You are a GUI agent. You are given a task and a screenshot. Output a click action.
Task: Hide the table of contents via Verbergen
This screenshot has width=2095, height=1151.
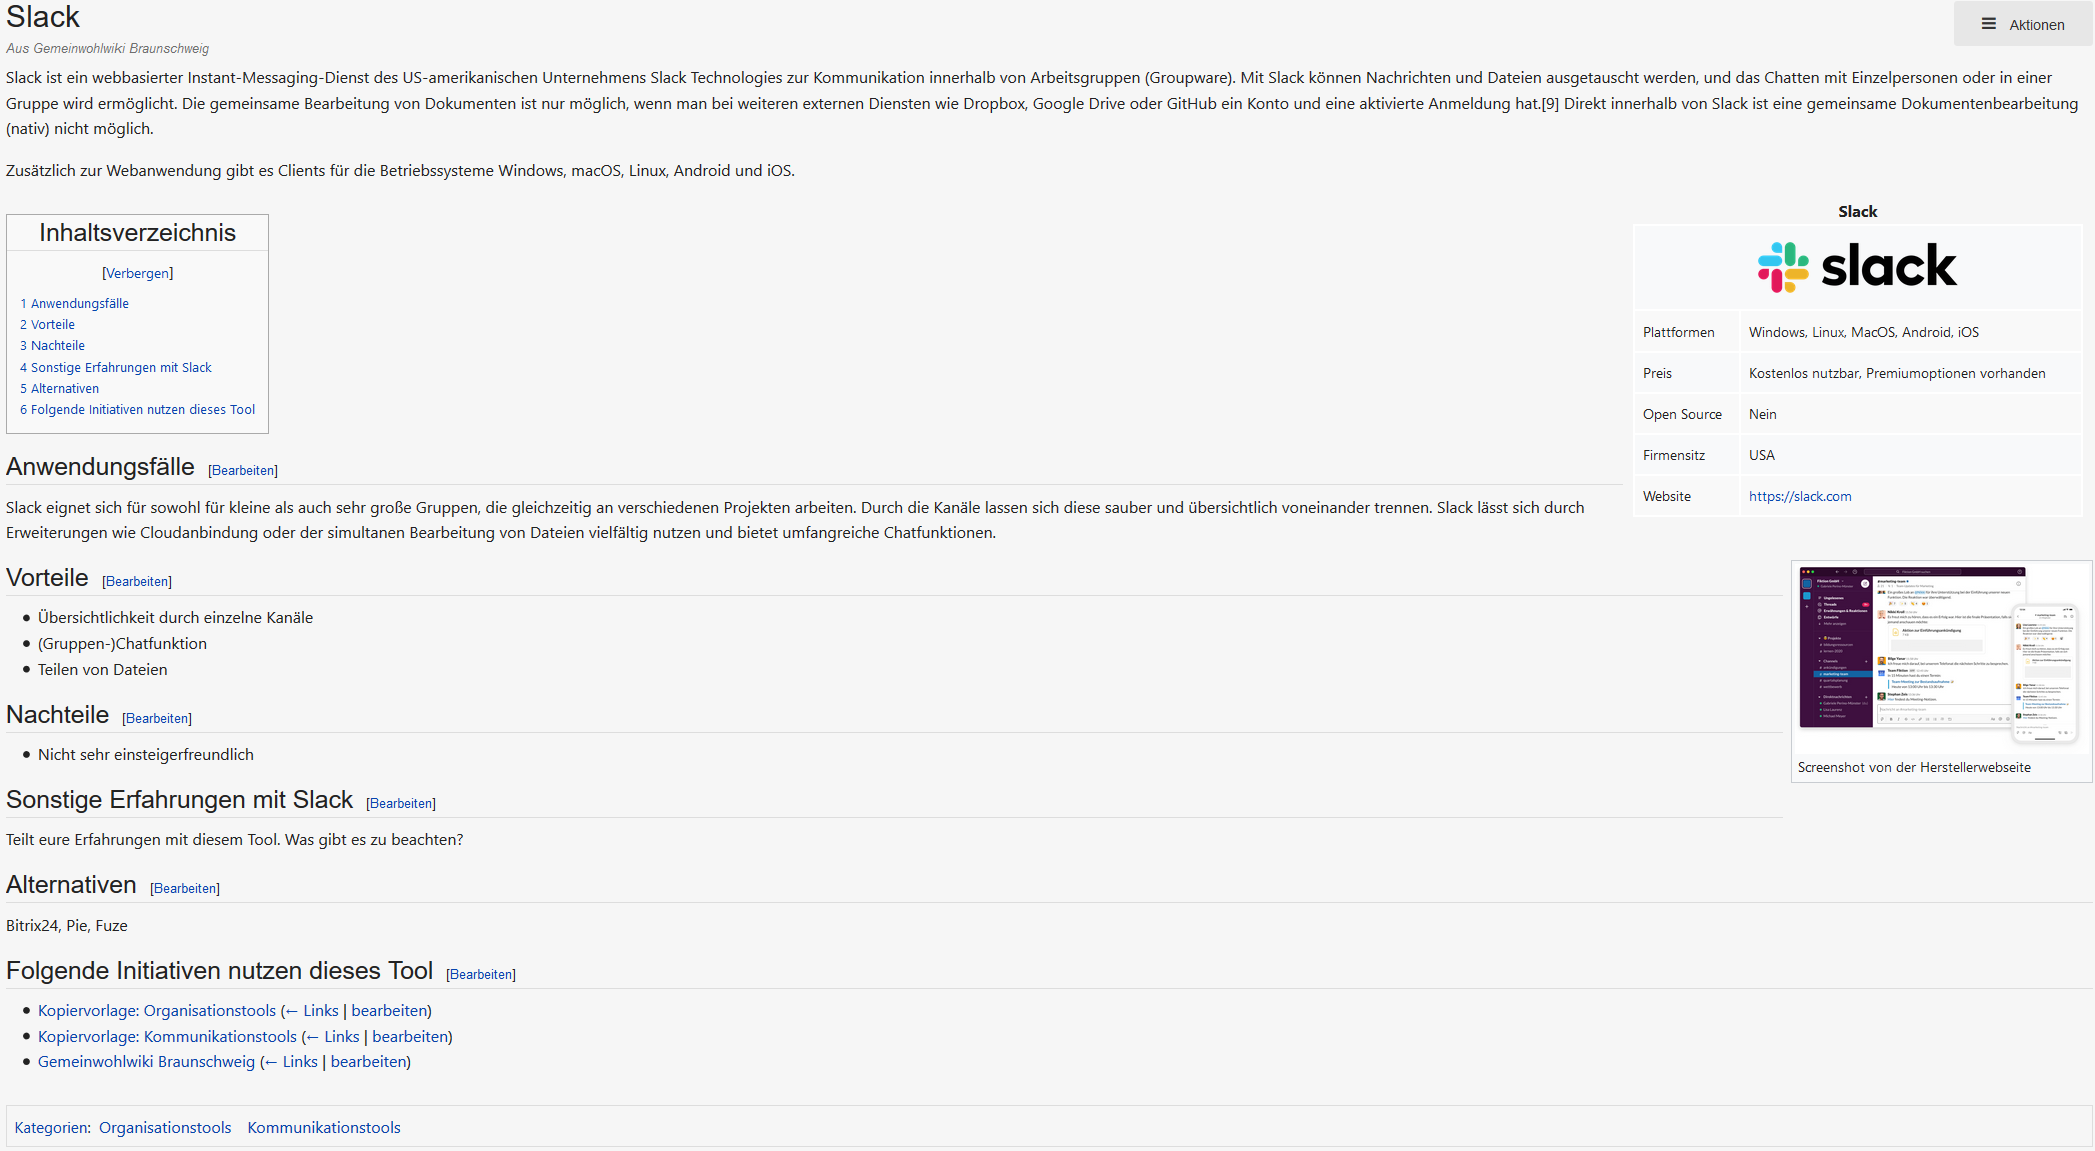click(137, 273)
